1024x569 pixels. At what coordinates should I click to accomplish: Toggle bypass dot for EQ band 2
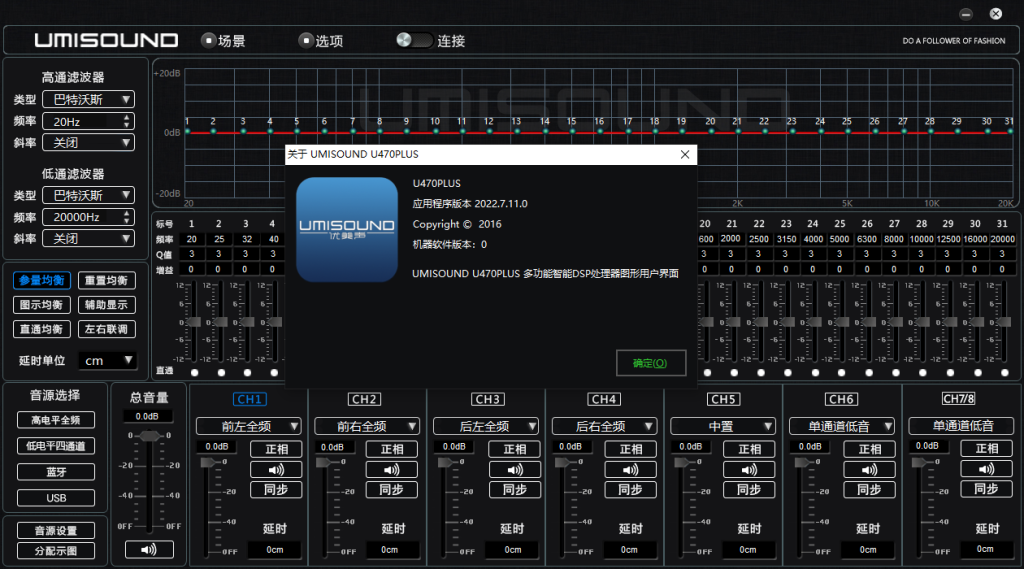[x=221, y=372]
